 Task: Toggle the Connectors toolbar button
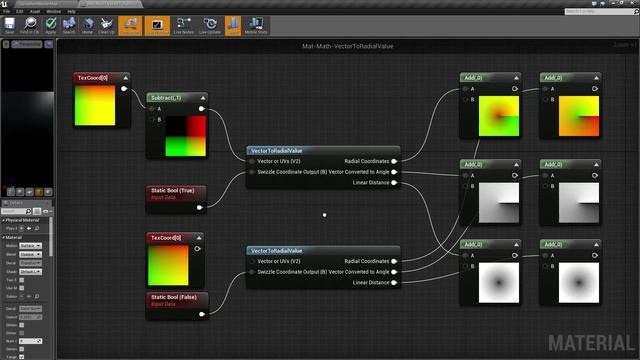(x=130, y=26)
